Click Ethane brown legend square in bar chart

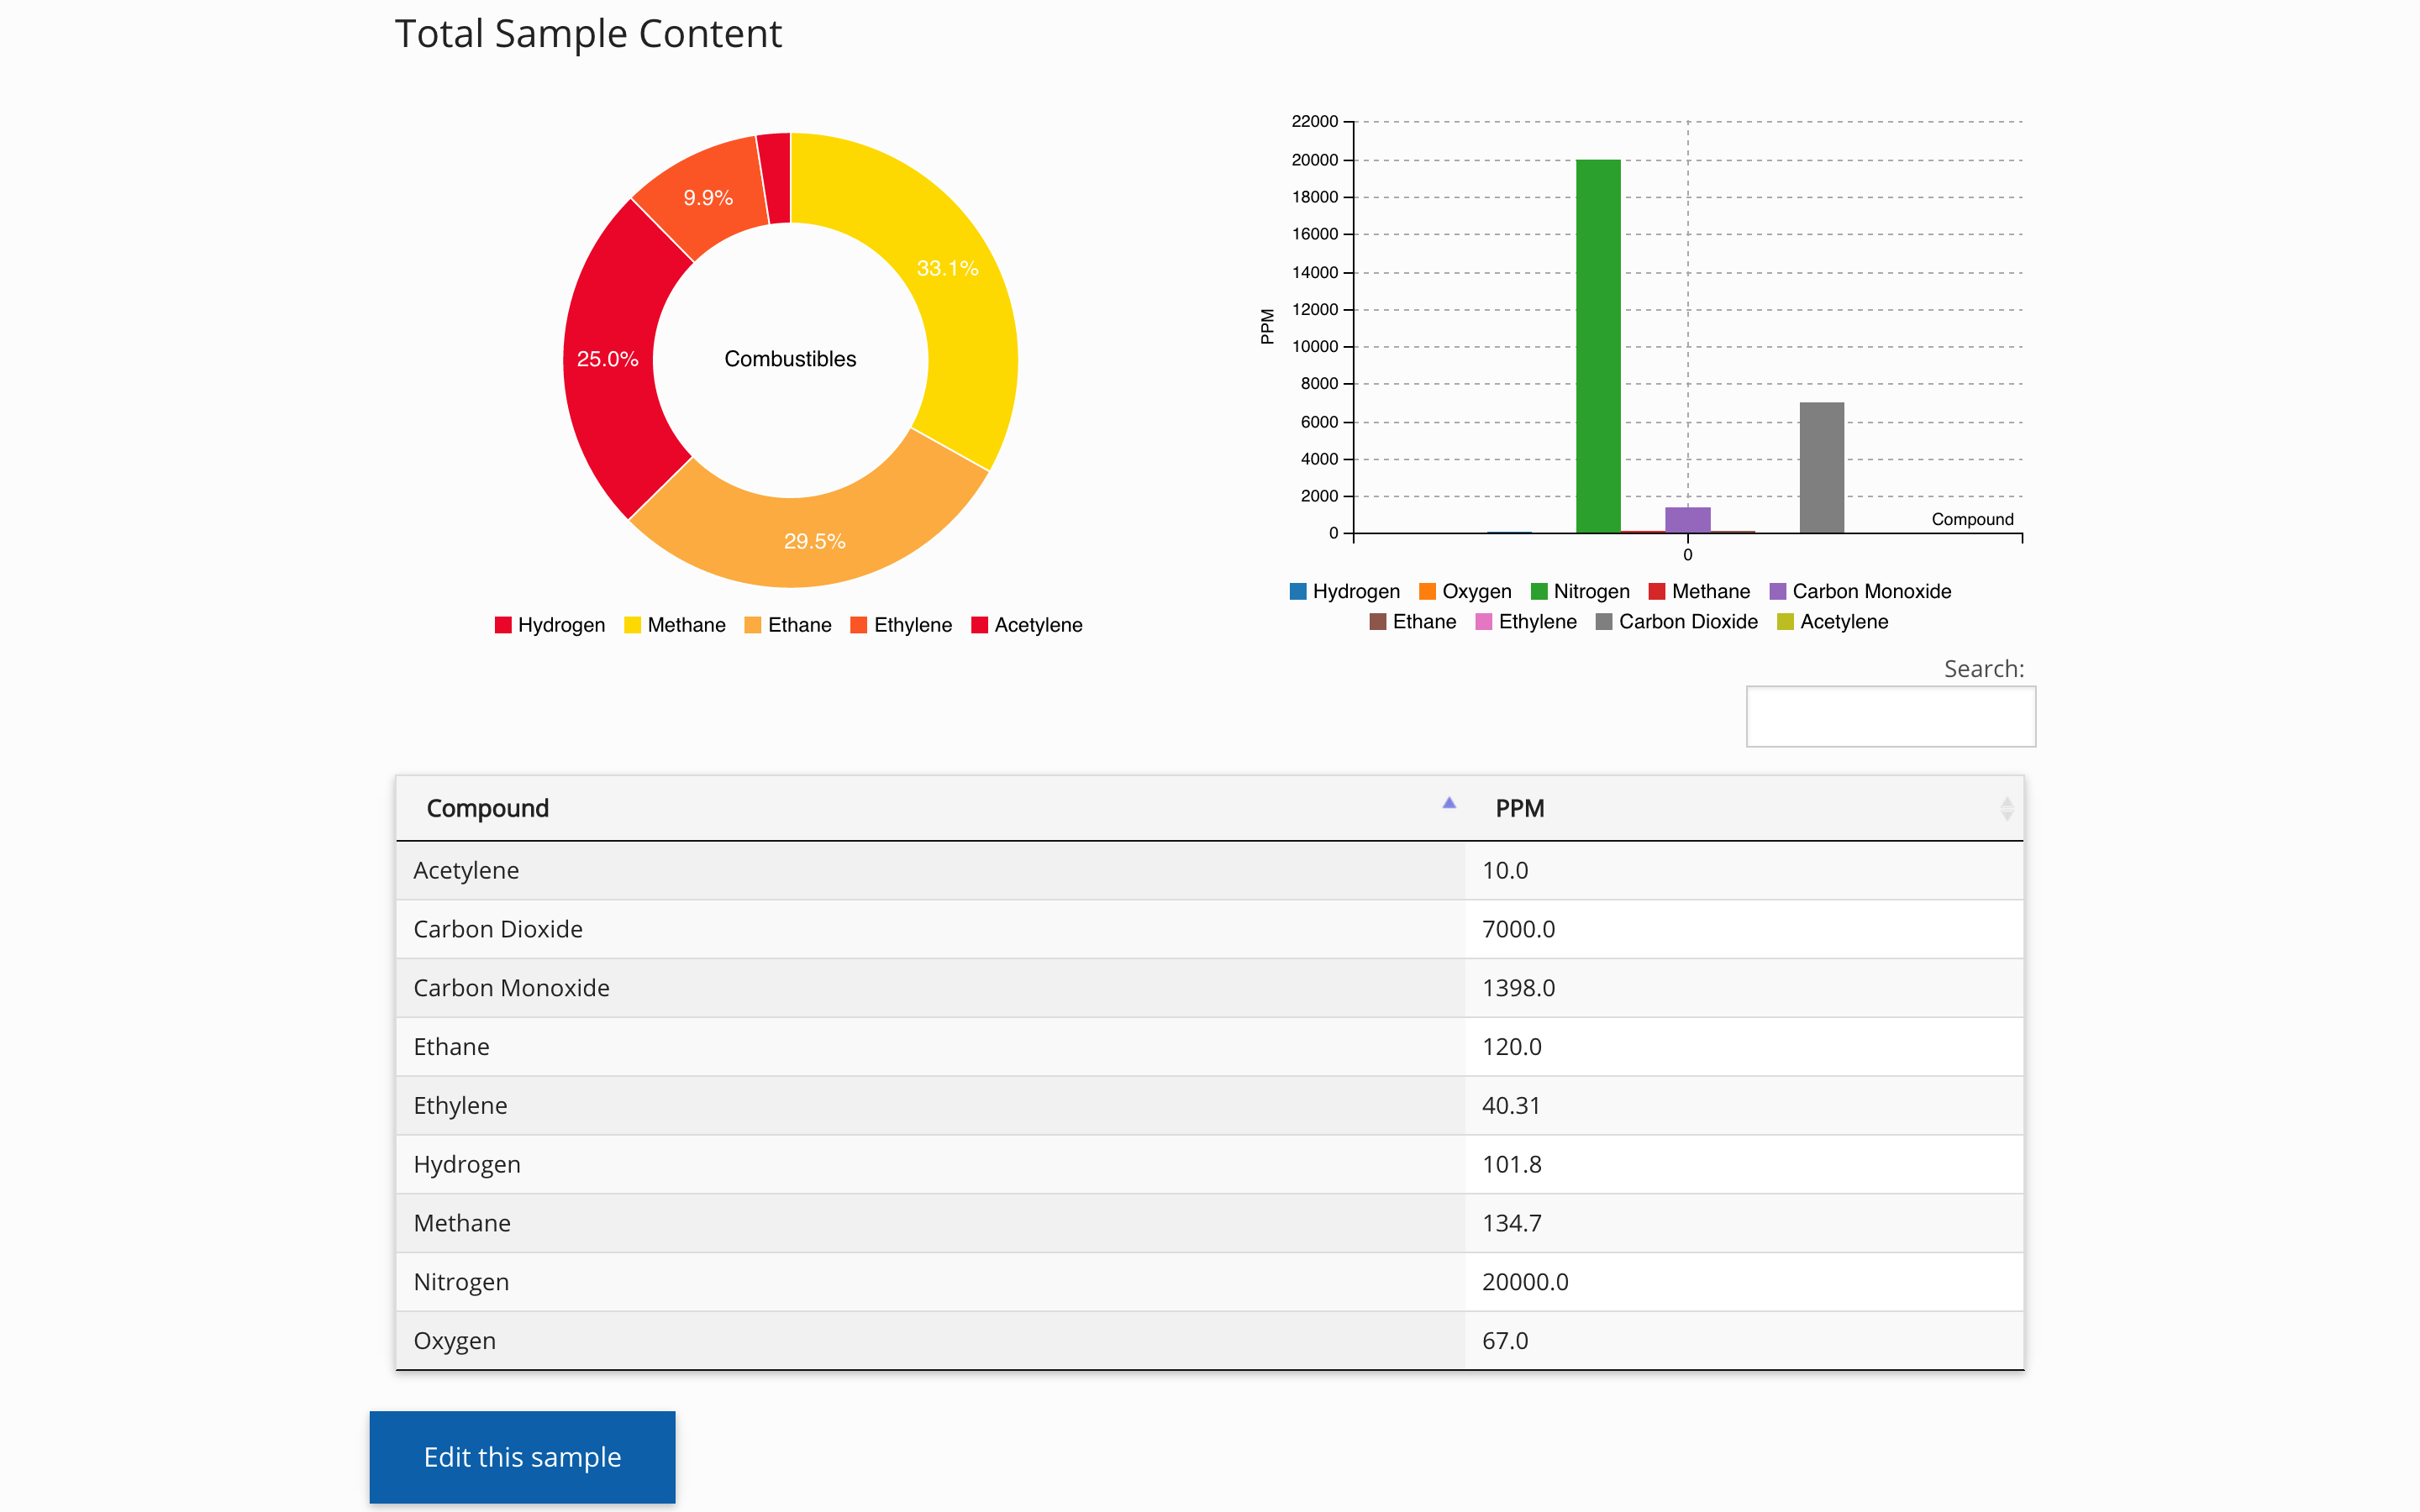pyautogui.click(x=1378, y=622)
